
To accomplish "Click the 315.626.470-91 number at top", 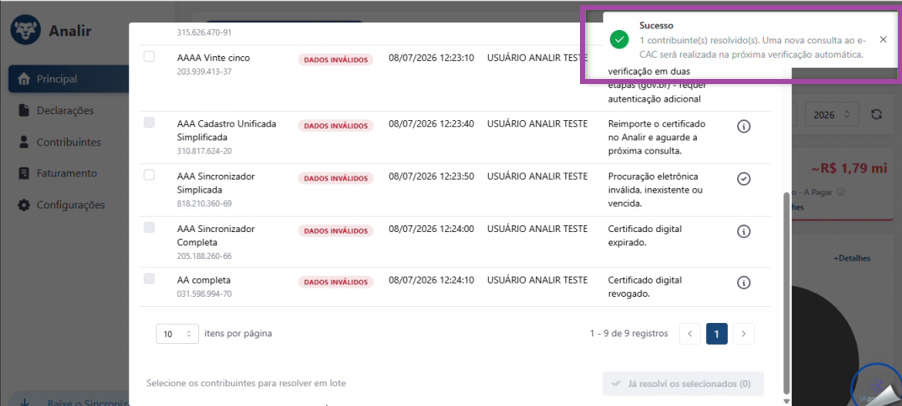I will click(204, 32).
